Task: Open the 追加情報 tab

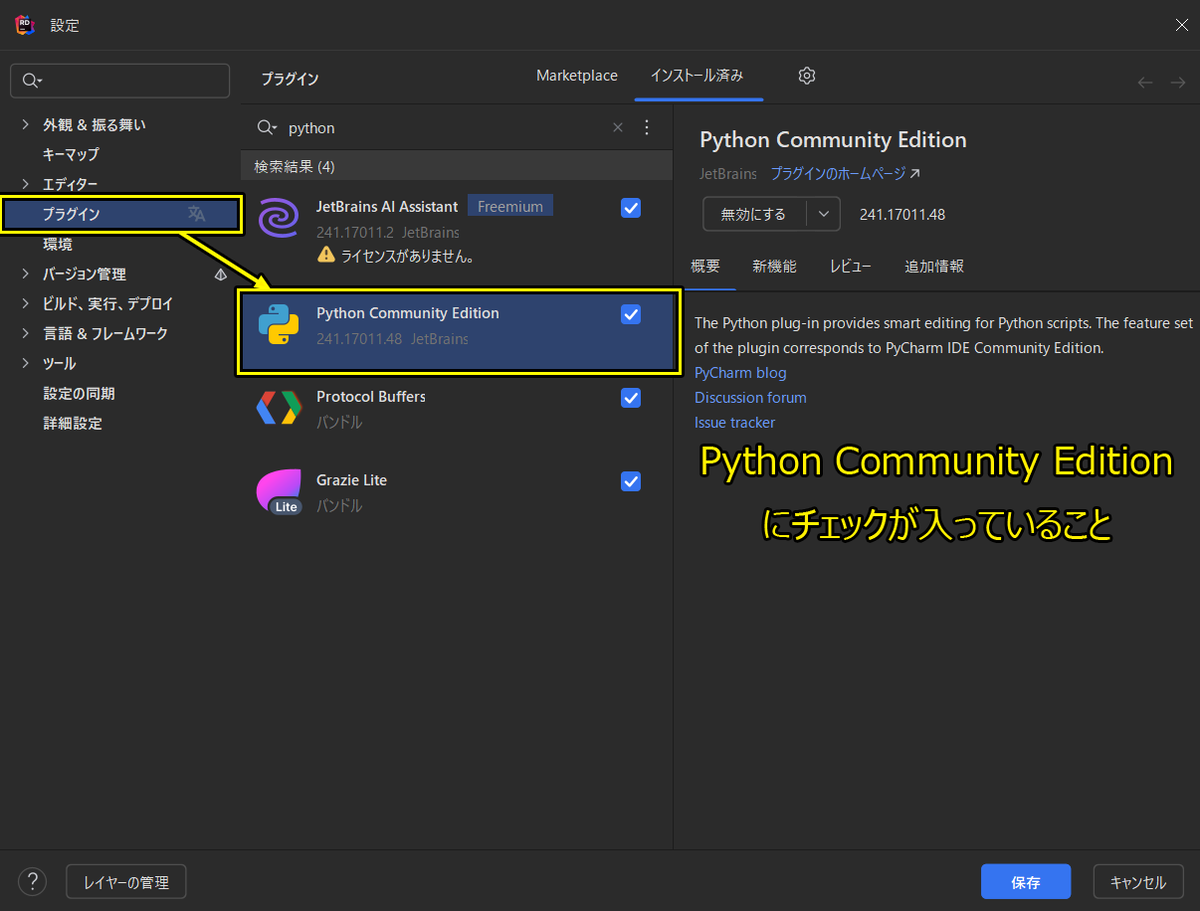Action: tap(934, 266)
